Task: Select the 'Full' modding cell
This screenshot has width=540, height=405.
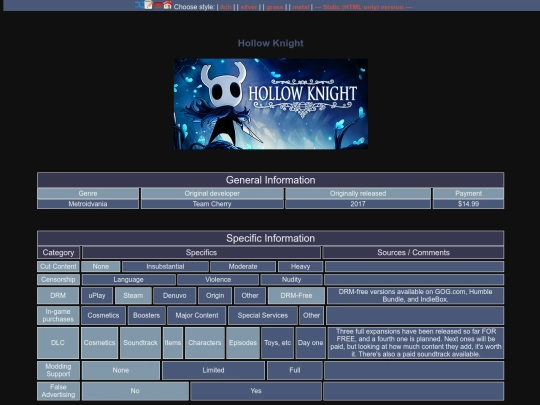Action: coord(295,370)
